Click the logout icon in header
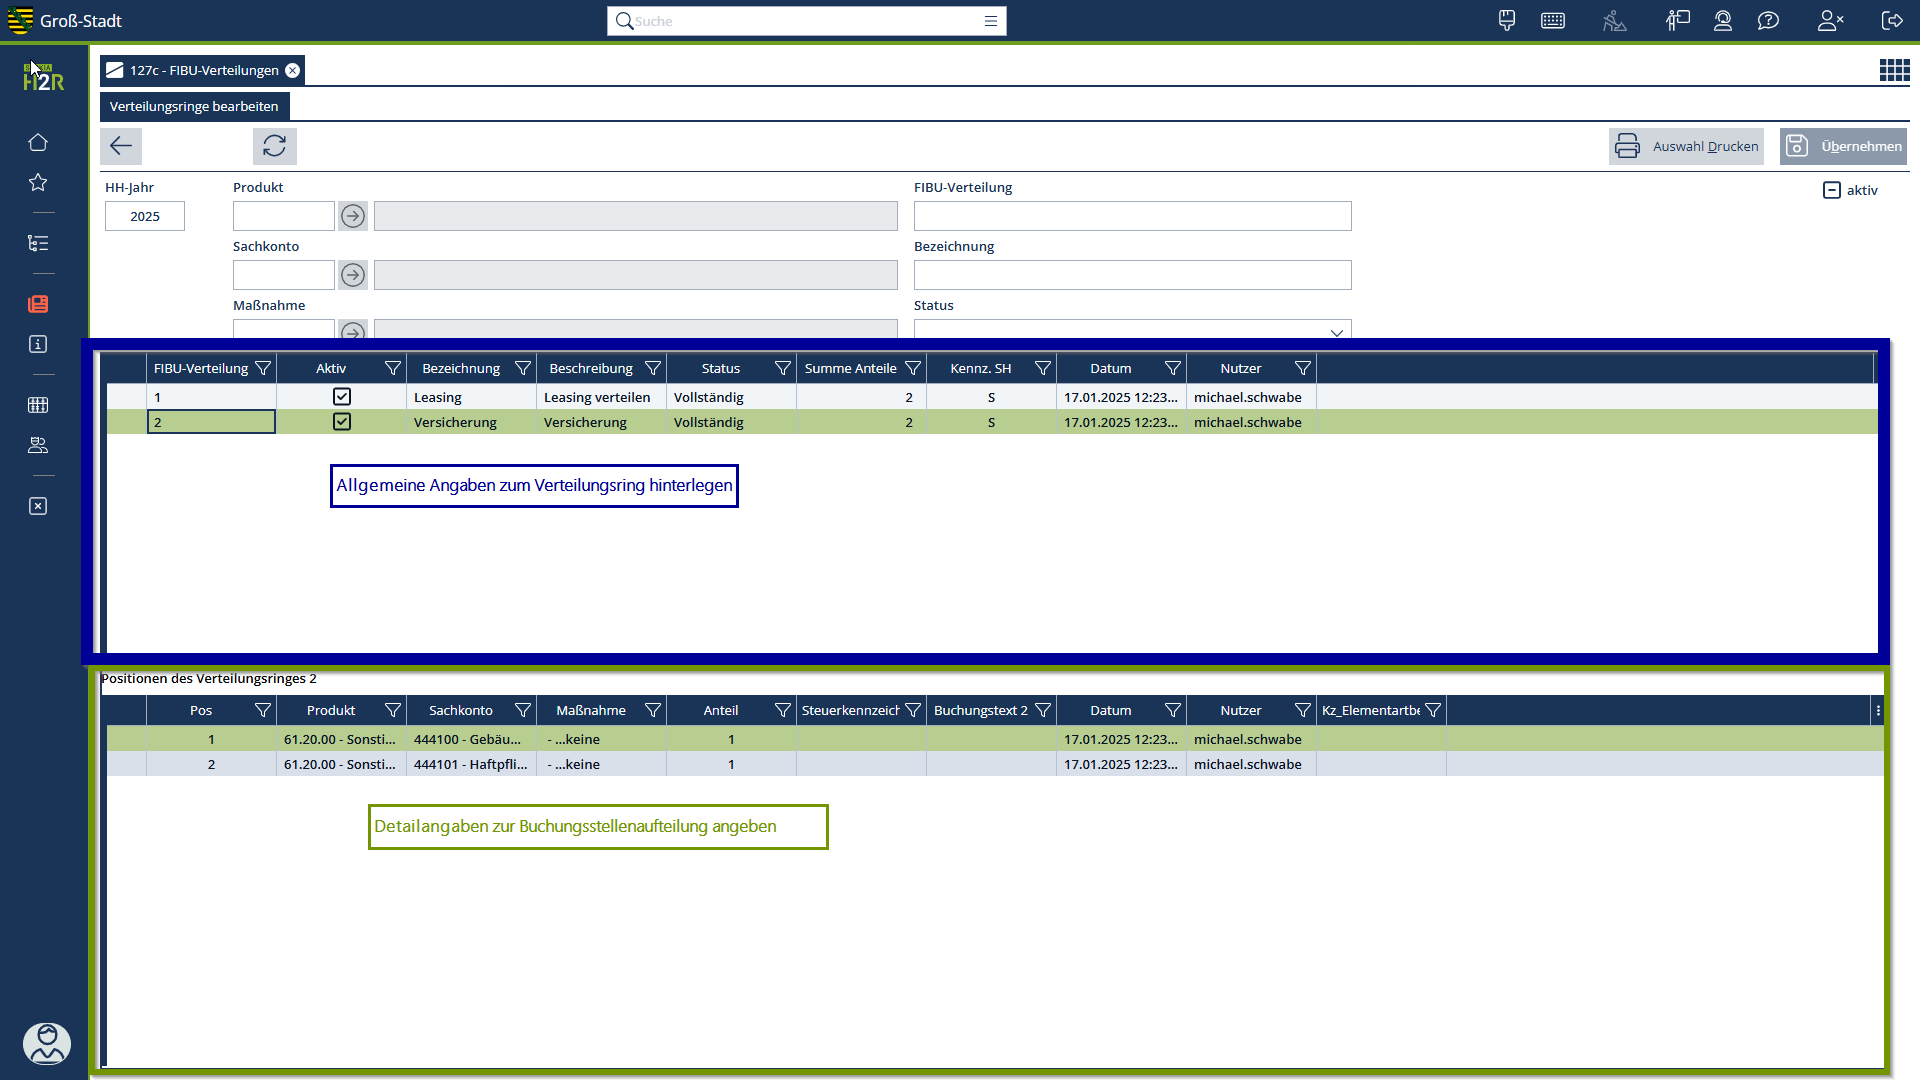This screenshot has height=1080, width=1920. (x=1892, y=21)
